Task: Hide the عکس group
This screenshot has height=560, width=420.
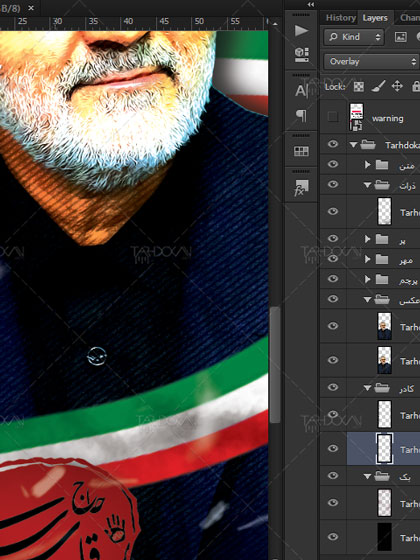Action: pos(333,299)
